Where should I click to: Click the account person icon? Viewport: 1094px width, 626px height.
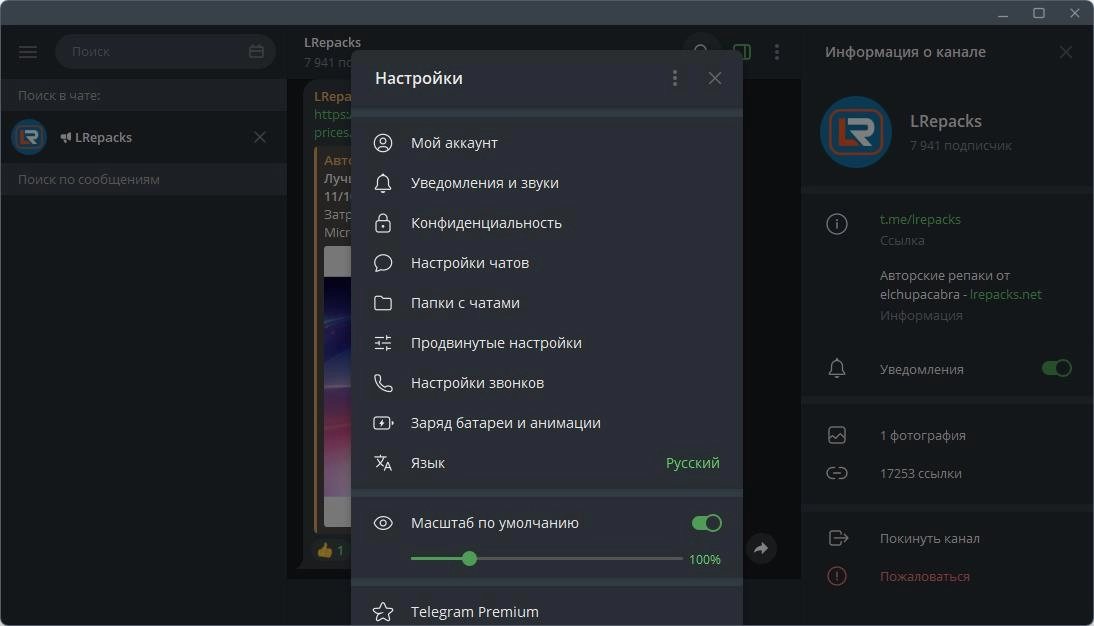point(383,143)
